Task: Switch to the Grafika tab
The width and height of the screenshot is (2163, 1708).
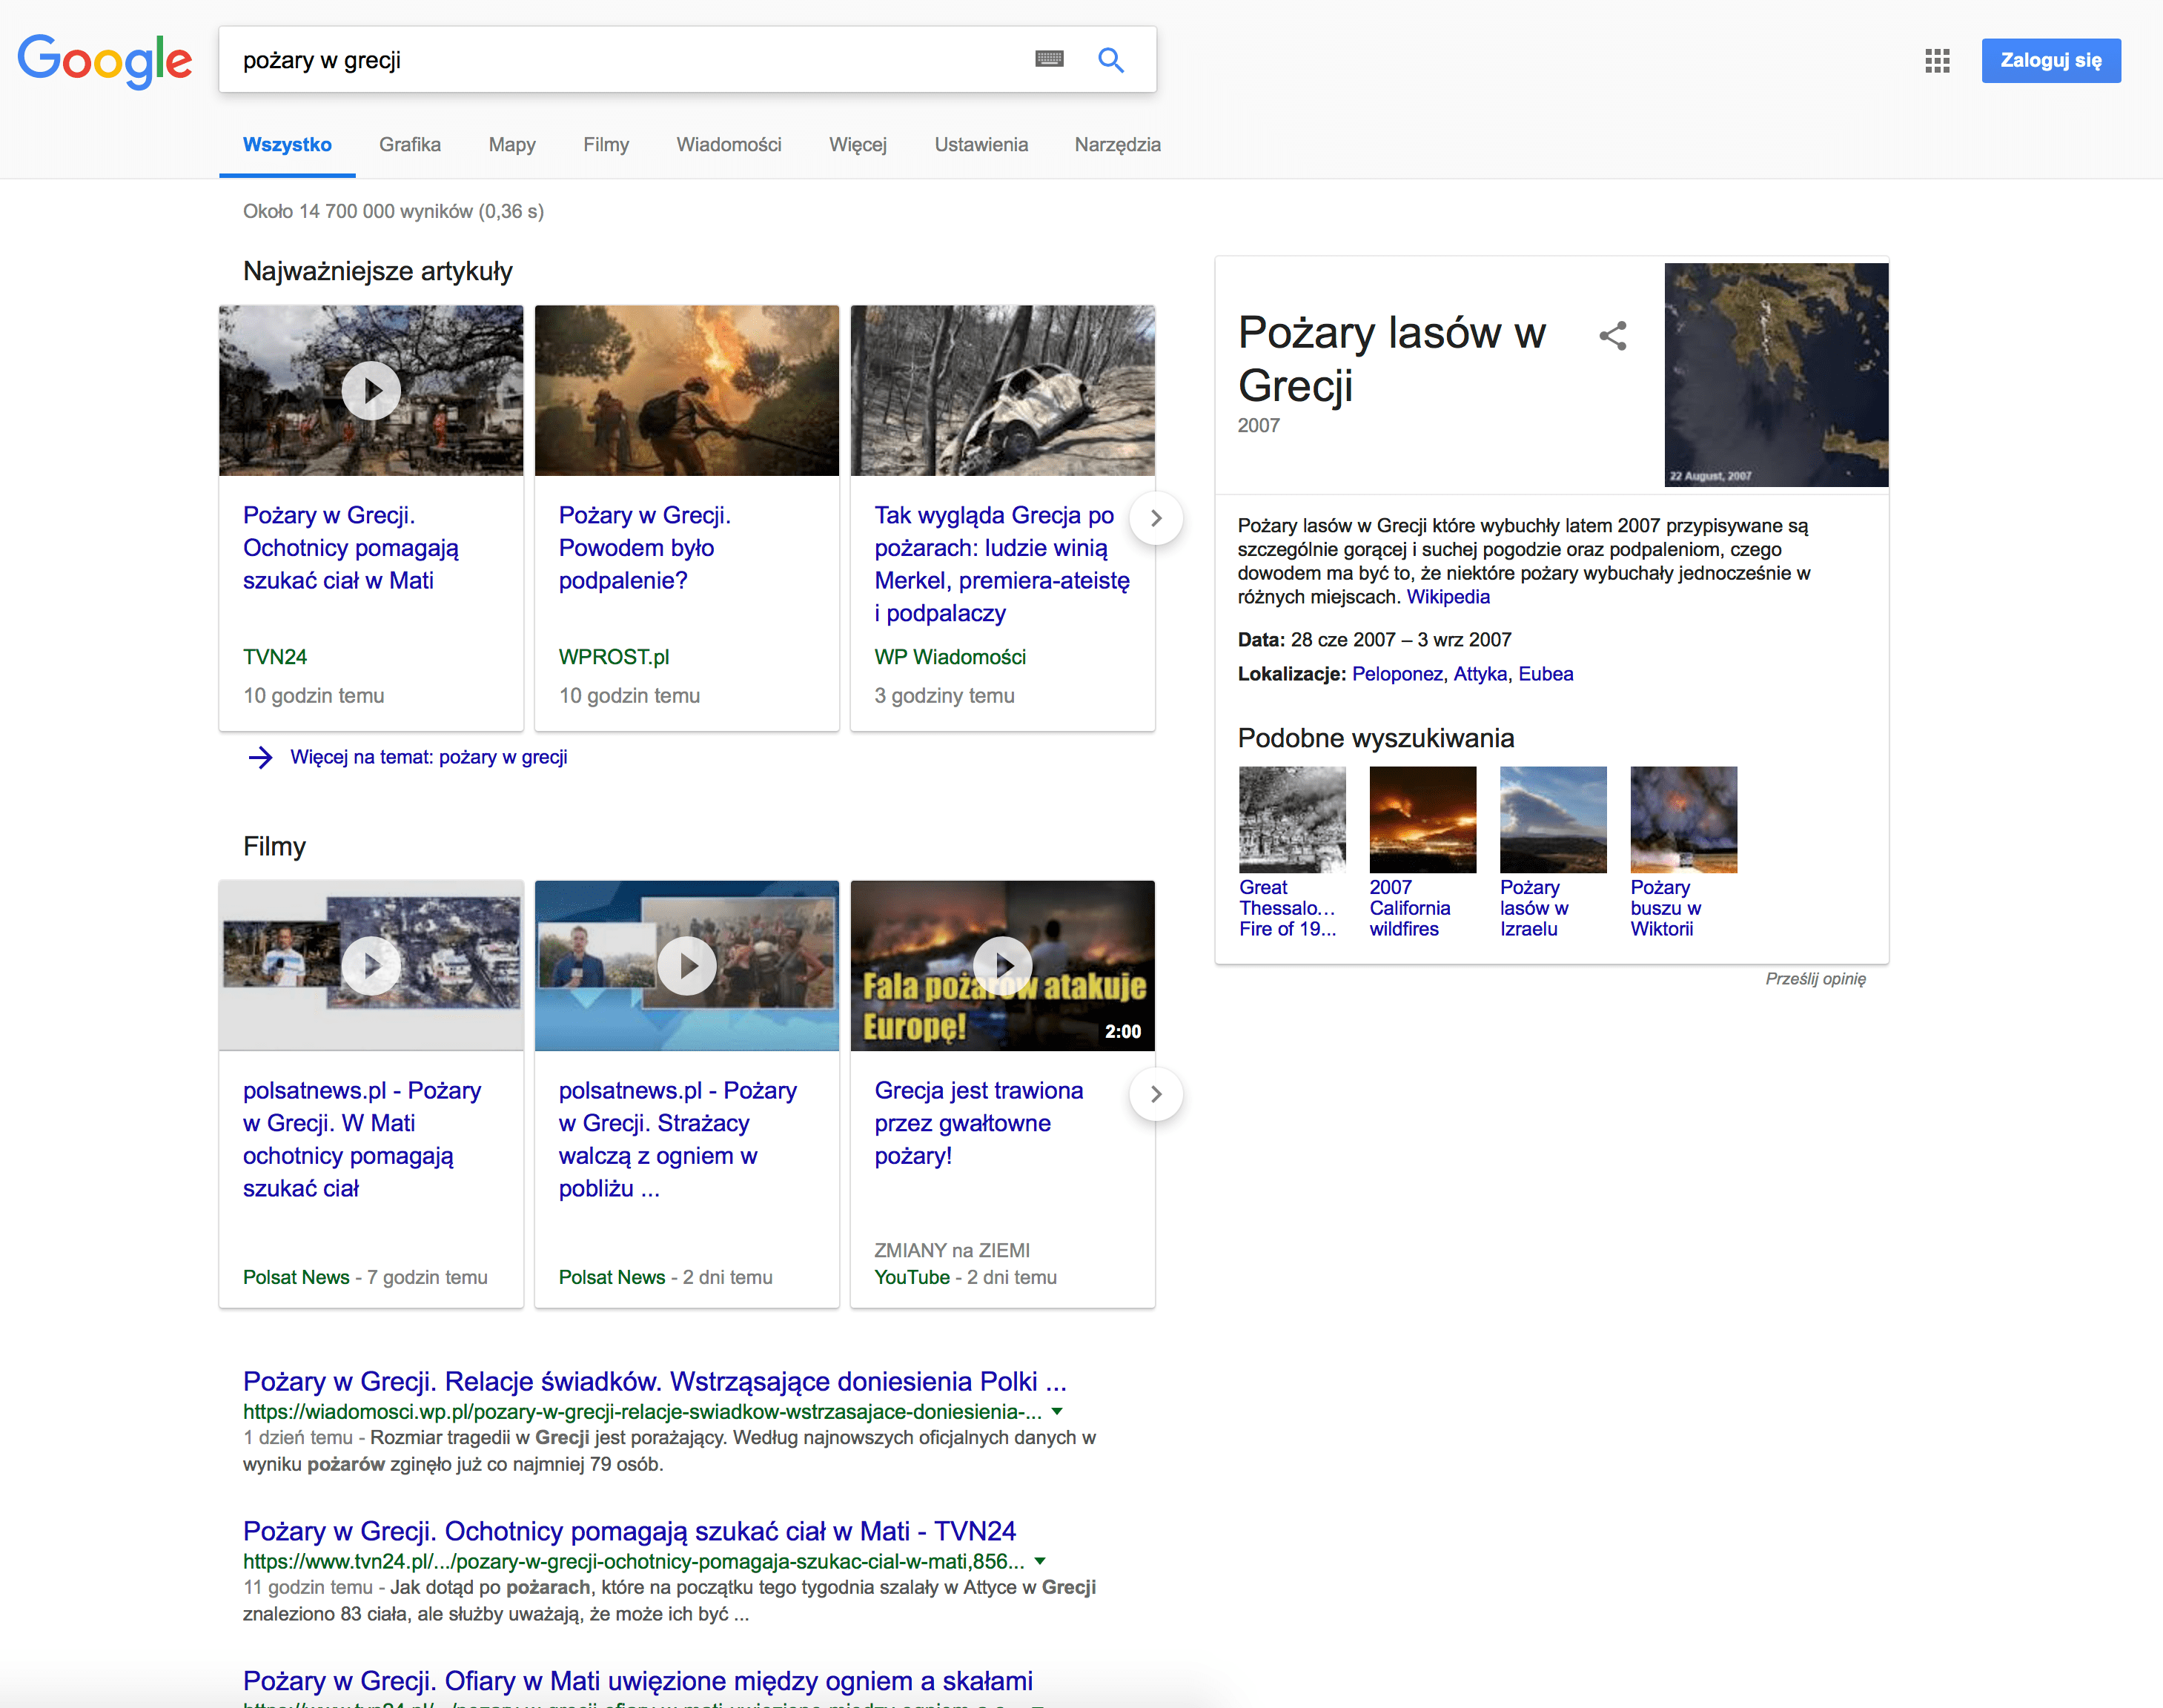Action: coord(410,145)
